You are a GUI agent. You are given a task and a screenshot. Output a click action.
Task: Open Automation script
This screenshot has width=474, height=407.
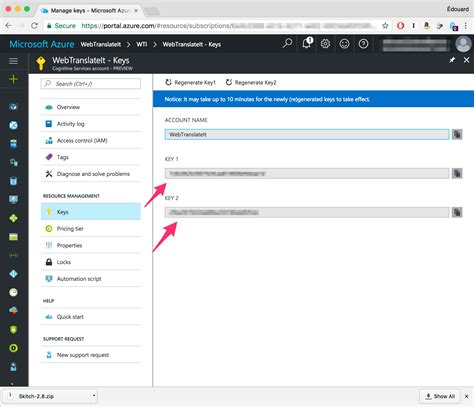pos(91,279)
